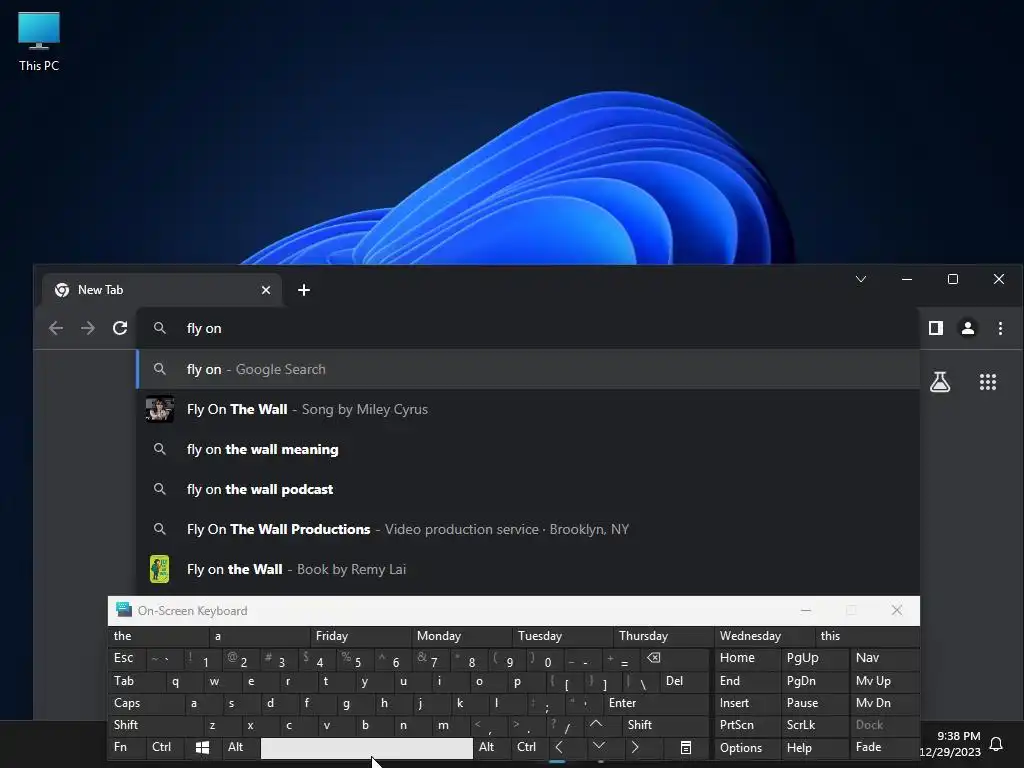This screenshot has width=1024, height=768.
Task: Tap the Del key
Action: pos(684,681)
